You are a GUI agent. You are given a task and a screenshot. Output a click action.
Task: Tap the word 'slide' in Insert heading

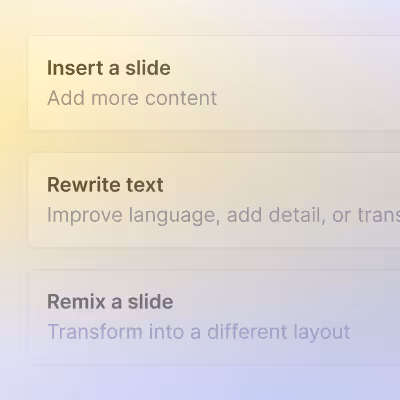coord(148,68)
